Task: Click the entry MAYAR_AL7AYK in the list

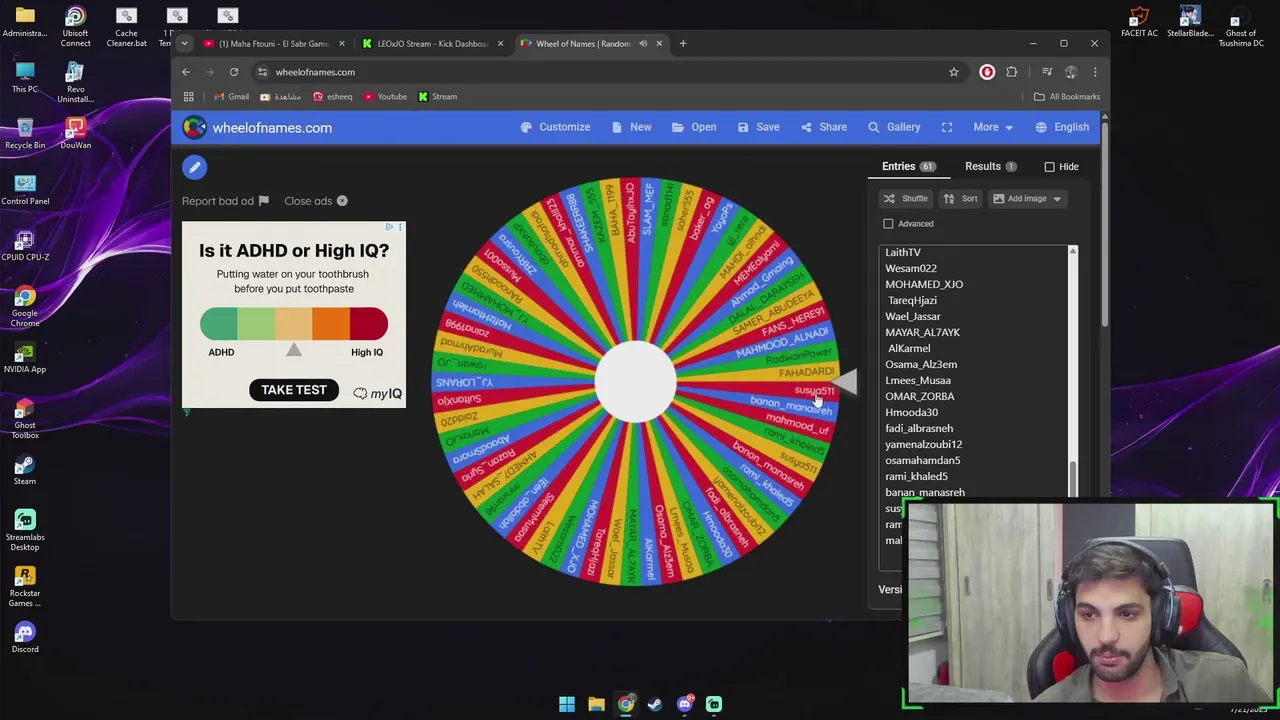Action: (x=922, y=332)
